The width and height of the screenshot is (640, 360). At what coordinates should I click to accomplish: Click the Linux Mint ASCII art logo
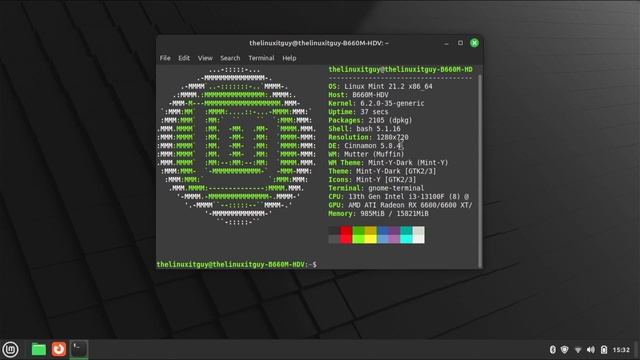(236, 146)
